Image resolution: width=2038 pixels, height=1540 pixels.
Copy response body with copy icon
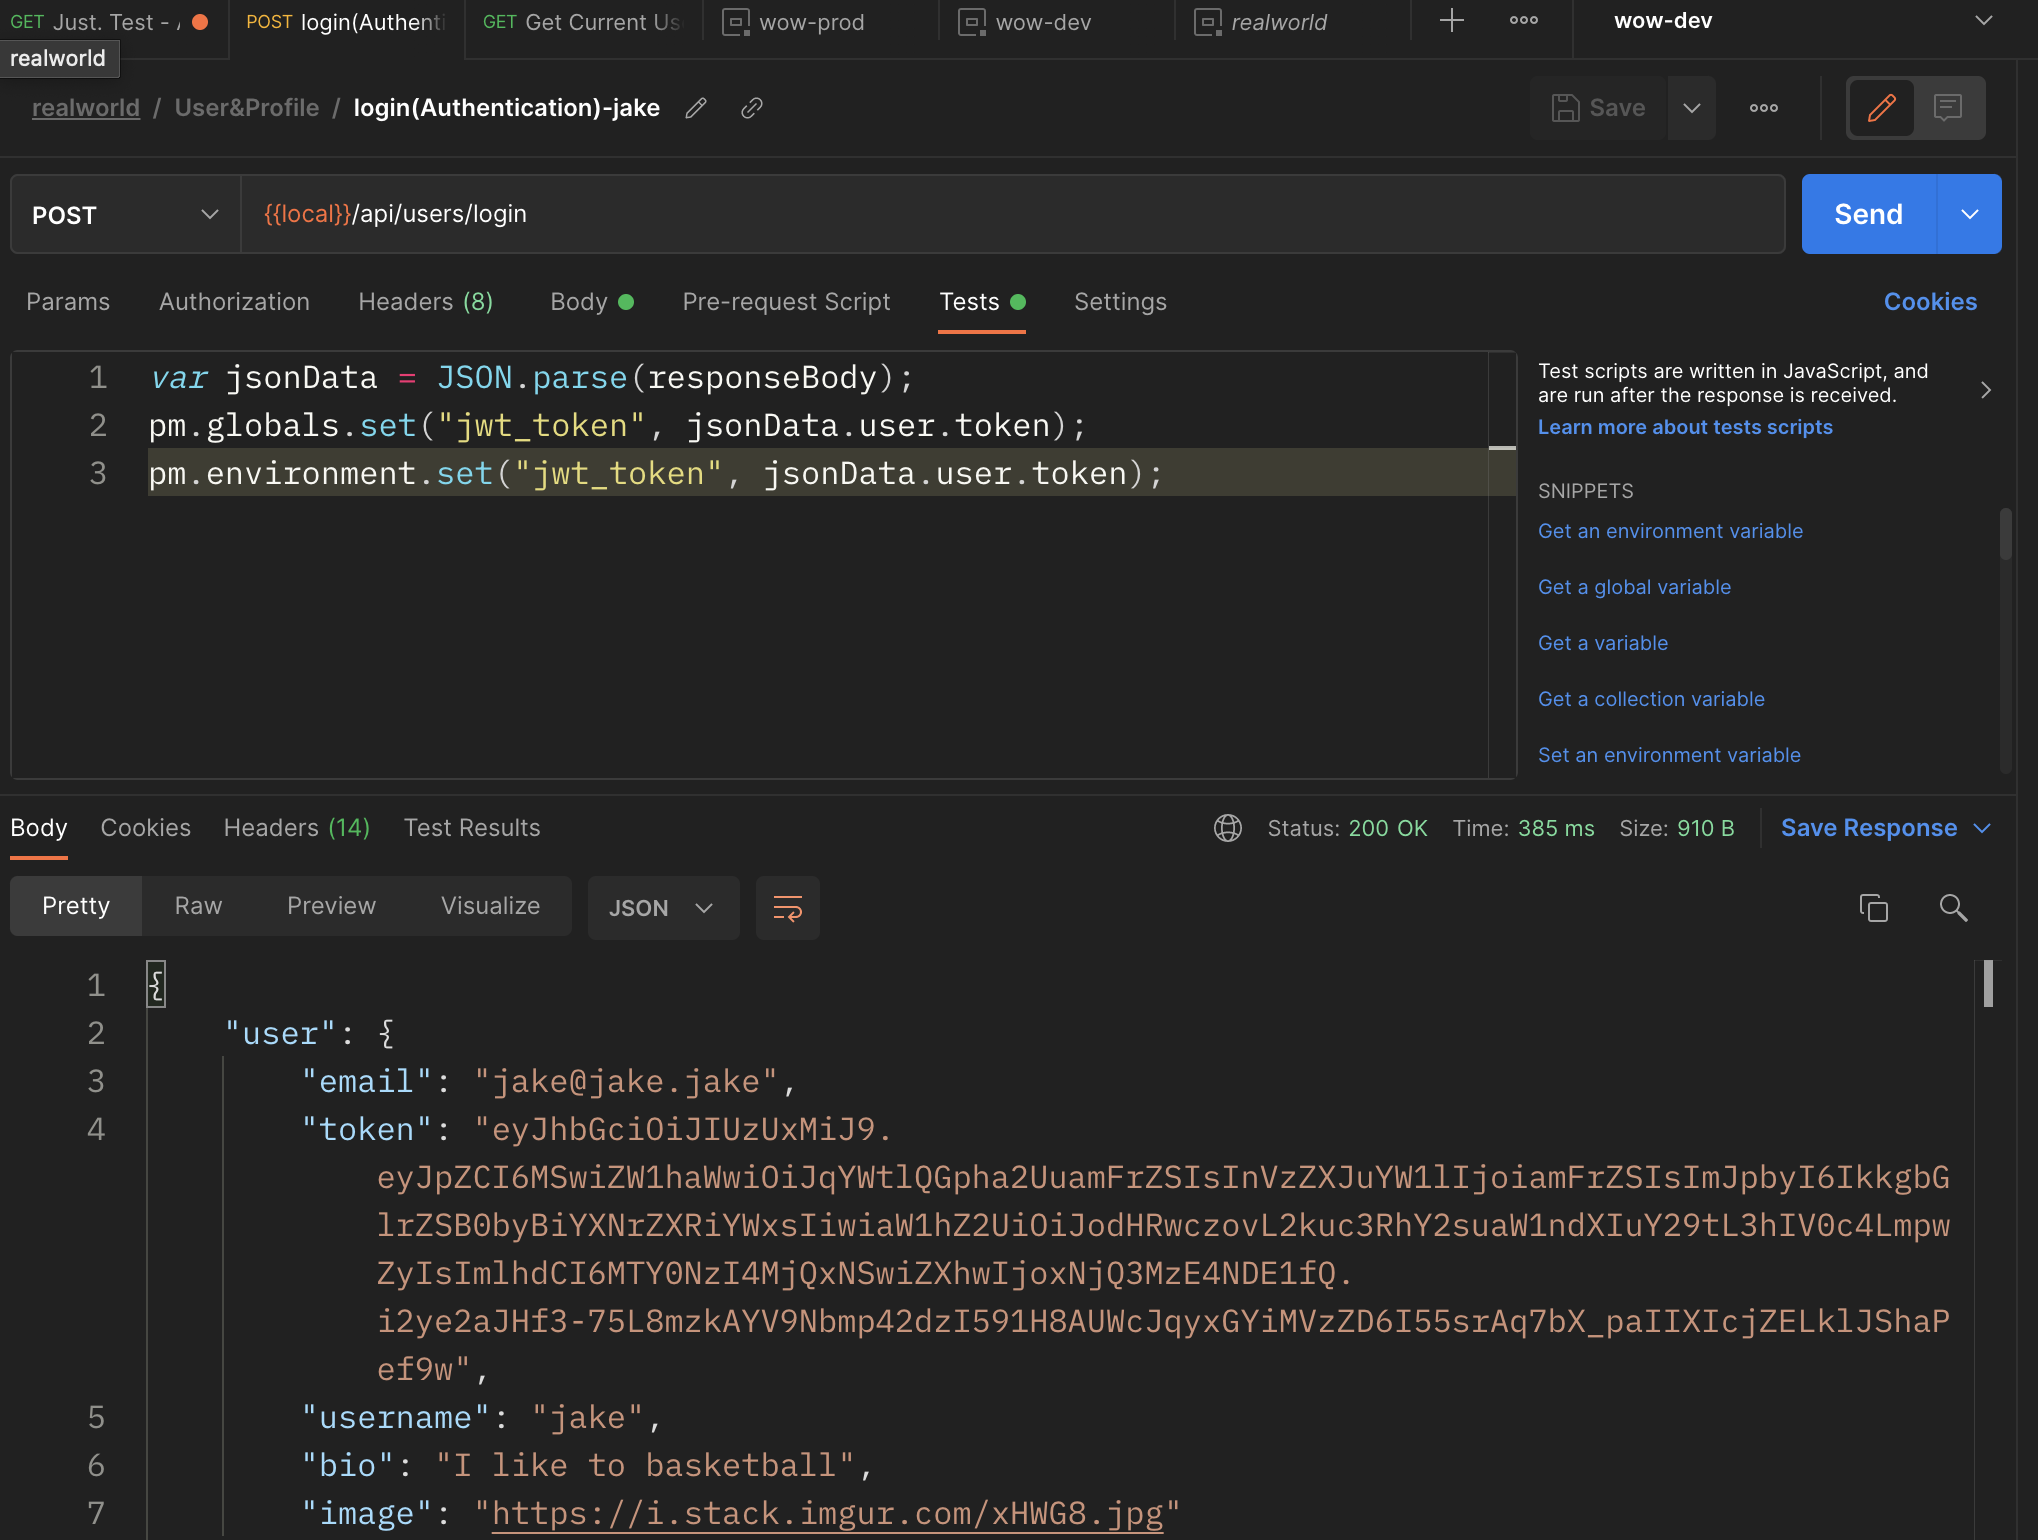pos(1873,908)
